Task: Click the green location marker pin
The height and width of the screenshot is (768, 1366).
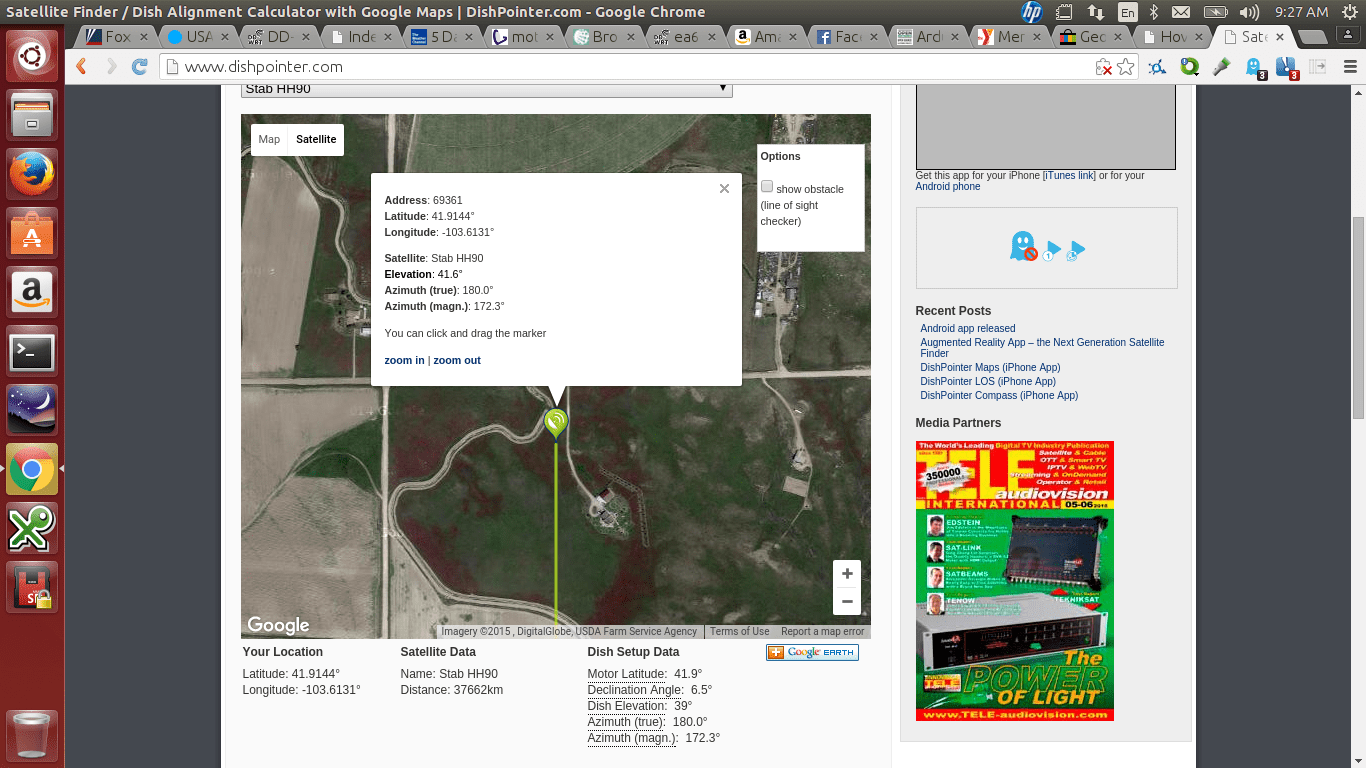Action: pyautogui.click(x=556, y=423)
